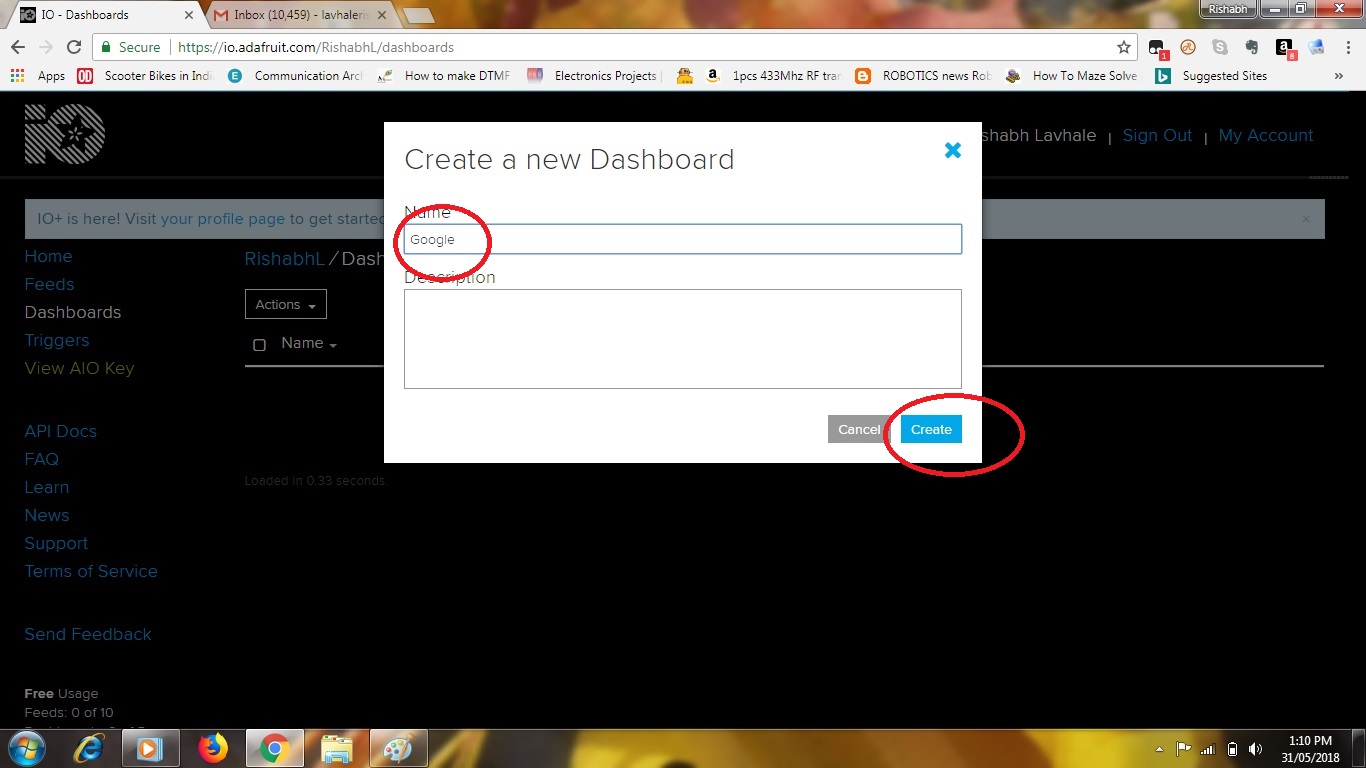The width and height of the screenshot is (1366, 768).
Task: Dismiss the IO+ announcement banner
Action: coord(1306,218)
